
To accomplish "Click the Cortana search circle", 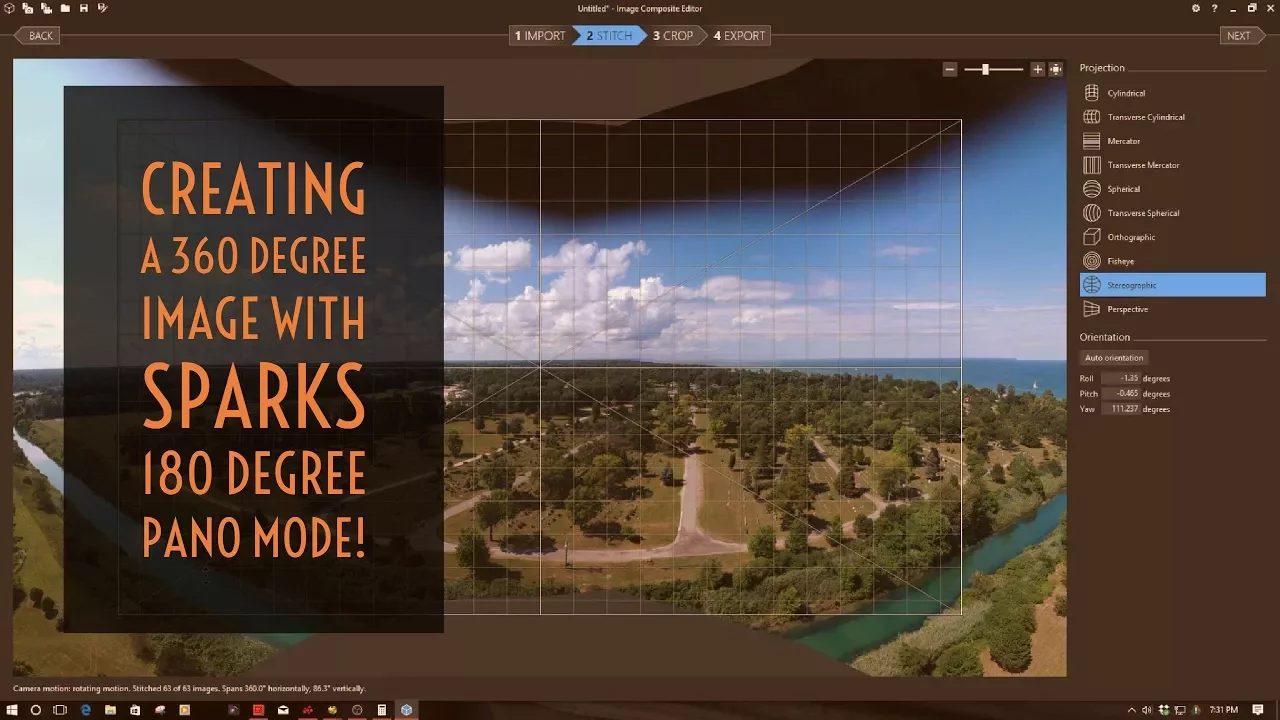I will coord(36,710).
